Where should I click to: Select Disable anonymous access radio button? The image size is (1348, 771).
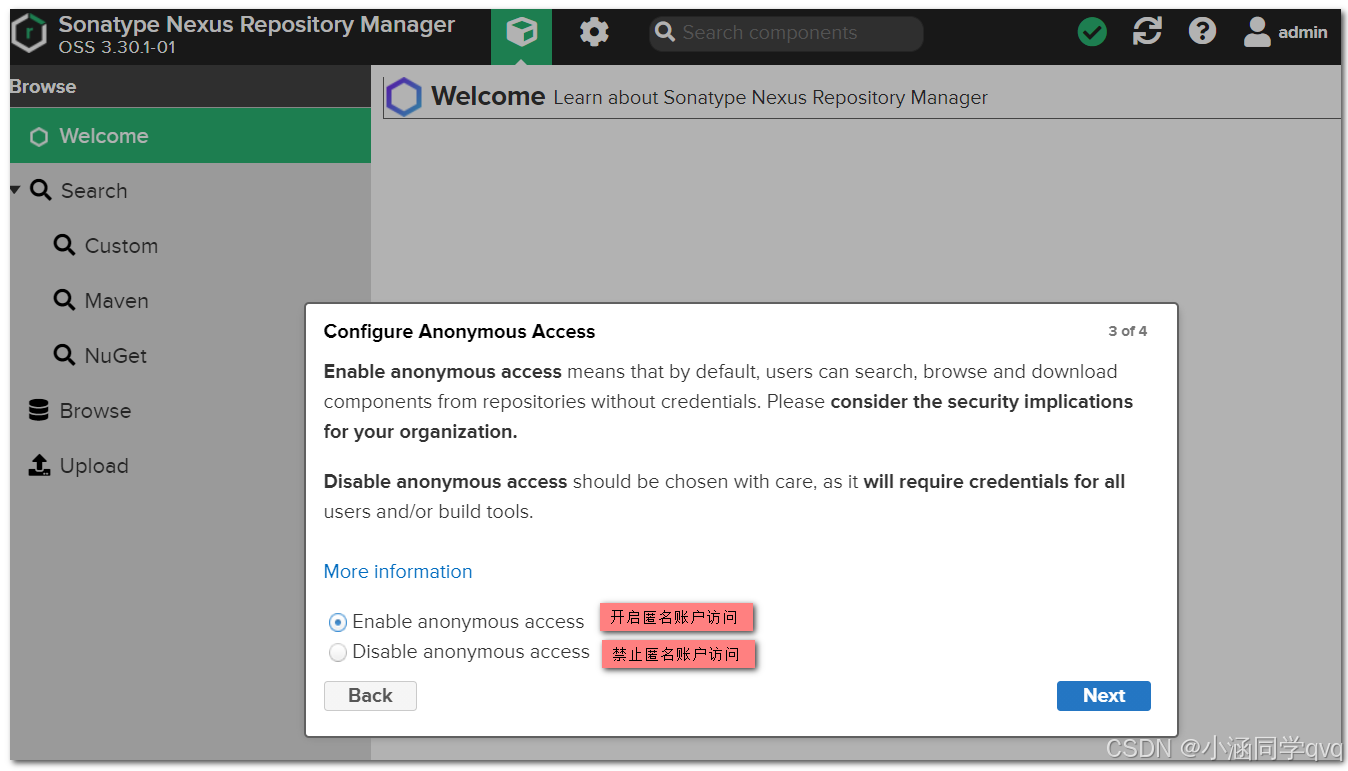pos(338,652)
